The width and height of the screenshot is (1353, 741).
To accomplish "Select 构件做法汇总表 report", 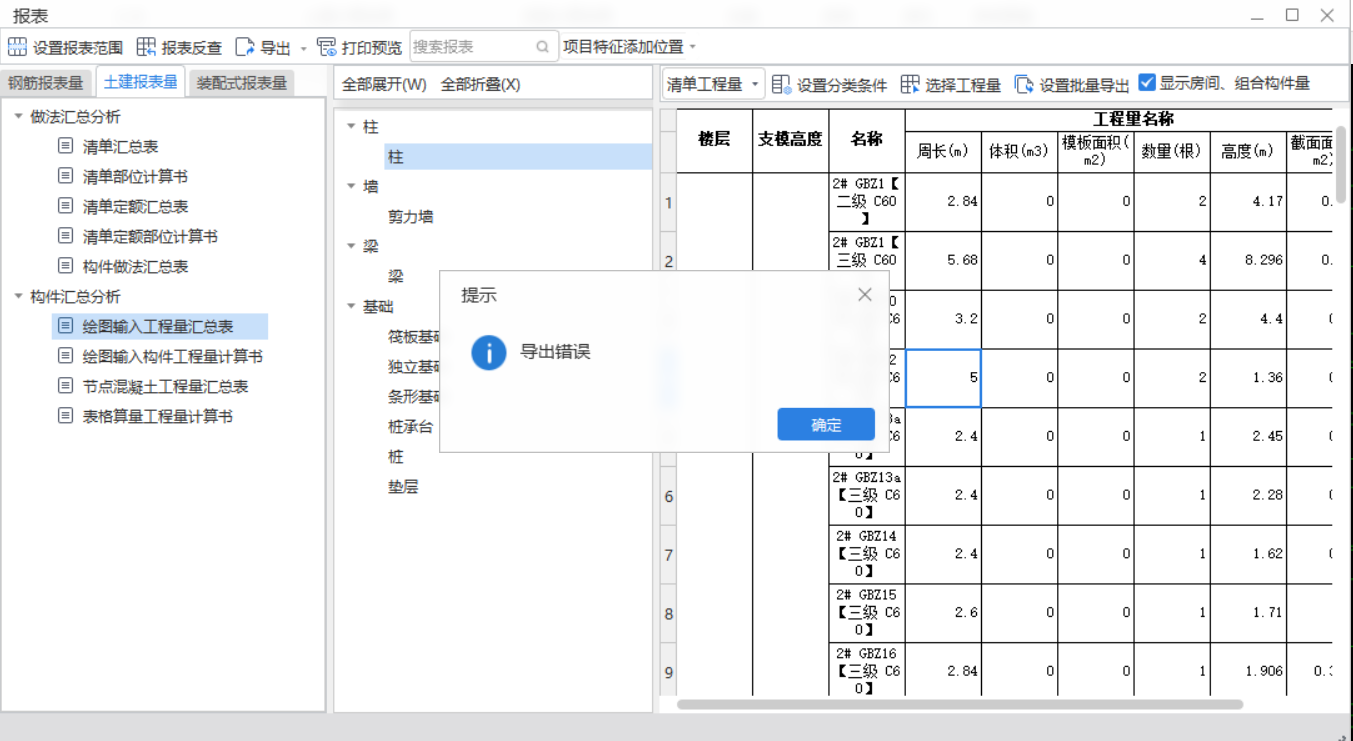I will coord(136,266).
